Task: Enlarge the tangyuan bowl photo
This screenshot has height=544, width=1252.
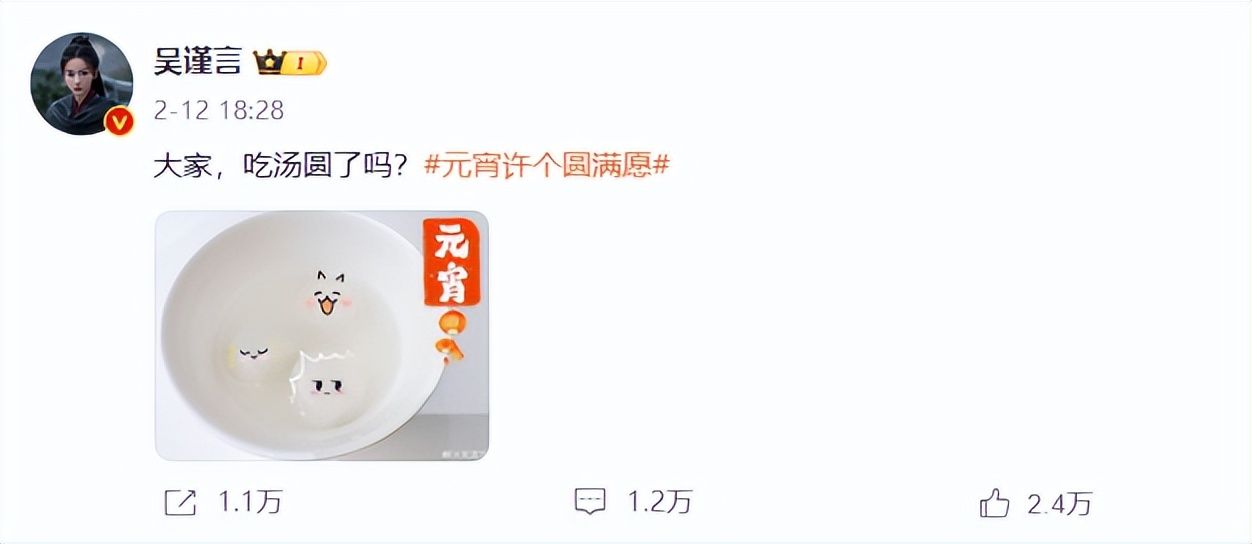Action: tap(322, 335)
